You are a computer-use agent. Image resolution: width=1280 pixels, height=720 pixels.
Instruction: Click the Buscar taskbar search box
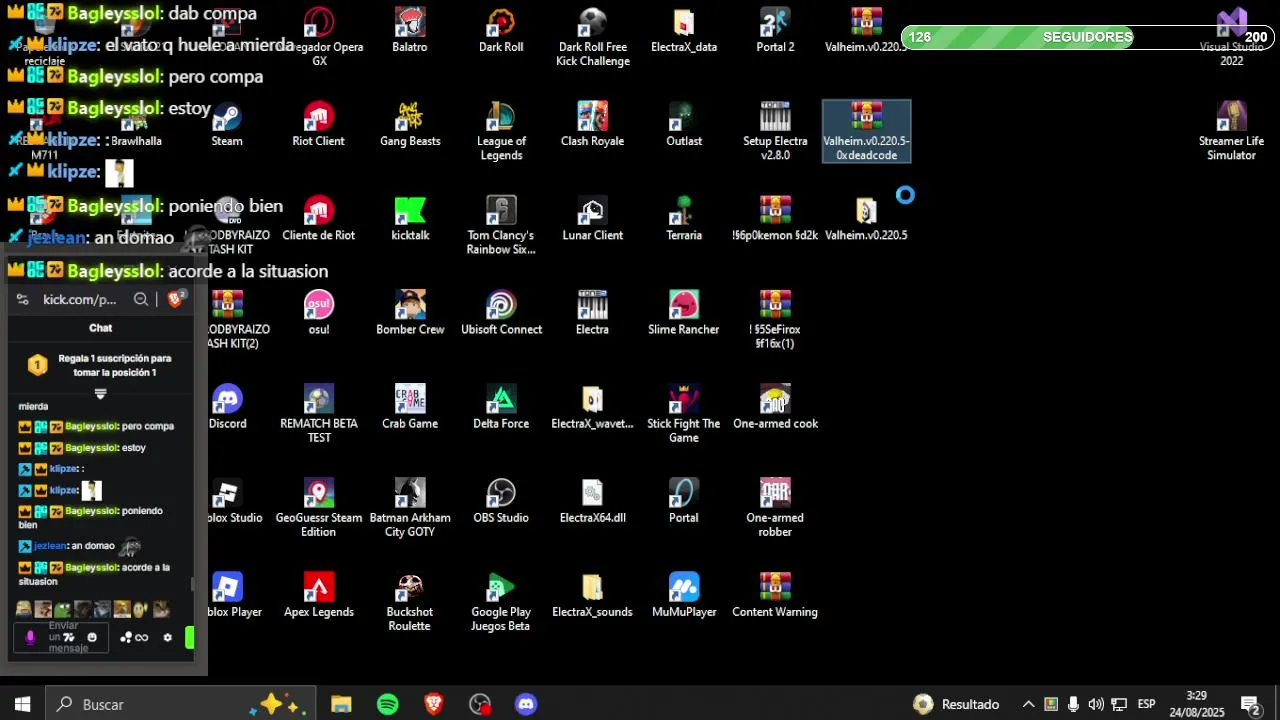181,704
